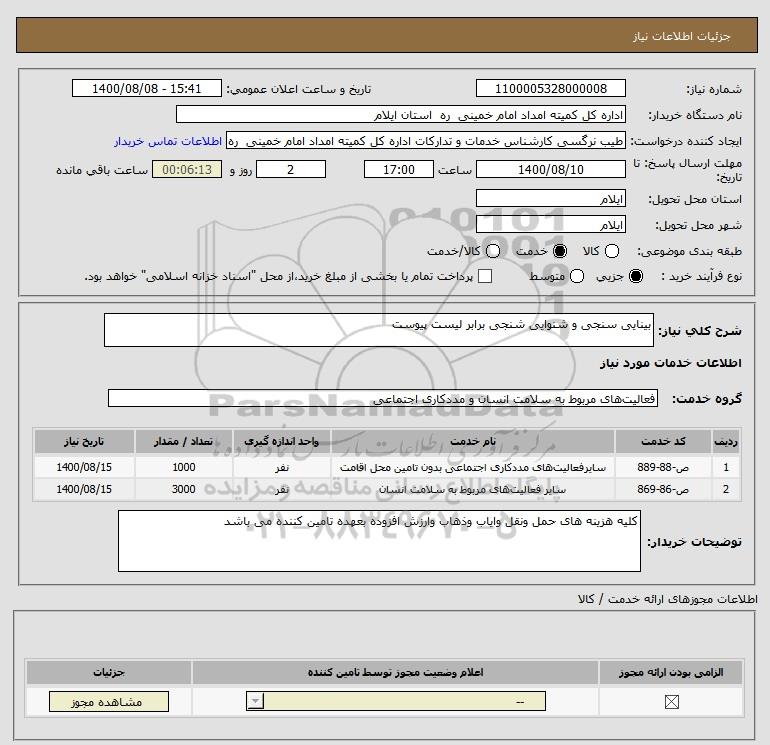Click the واحد اندازه گیری column header
The image size is (770, 745).
coord(281,441)
